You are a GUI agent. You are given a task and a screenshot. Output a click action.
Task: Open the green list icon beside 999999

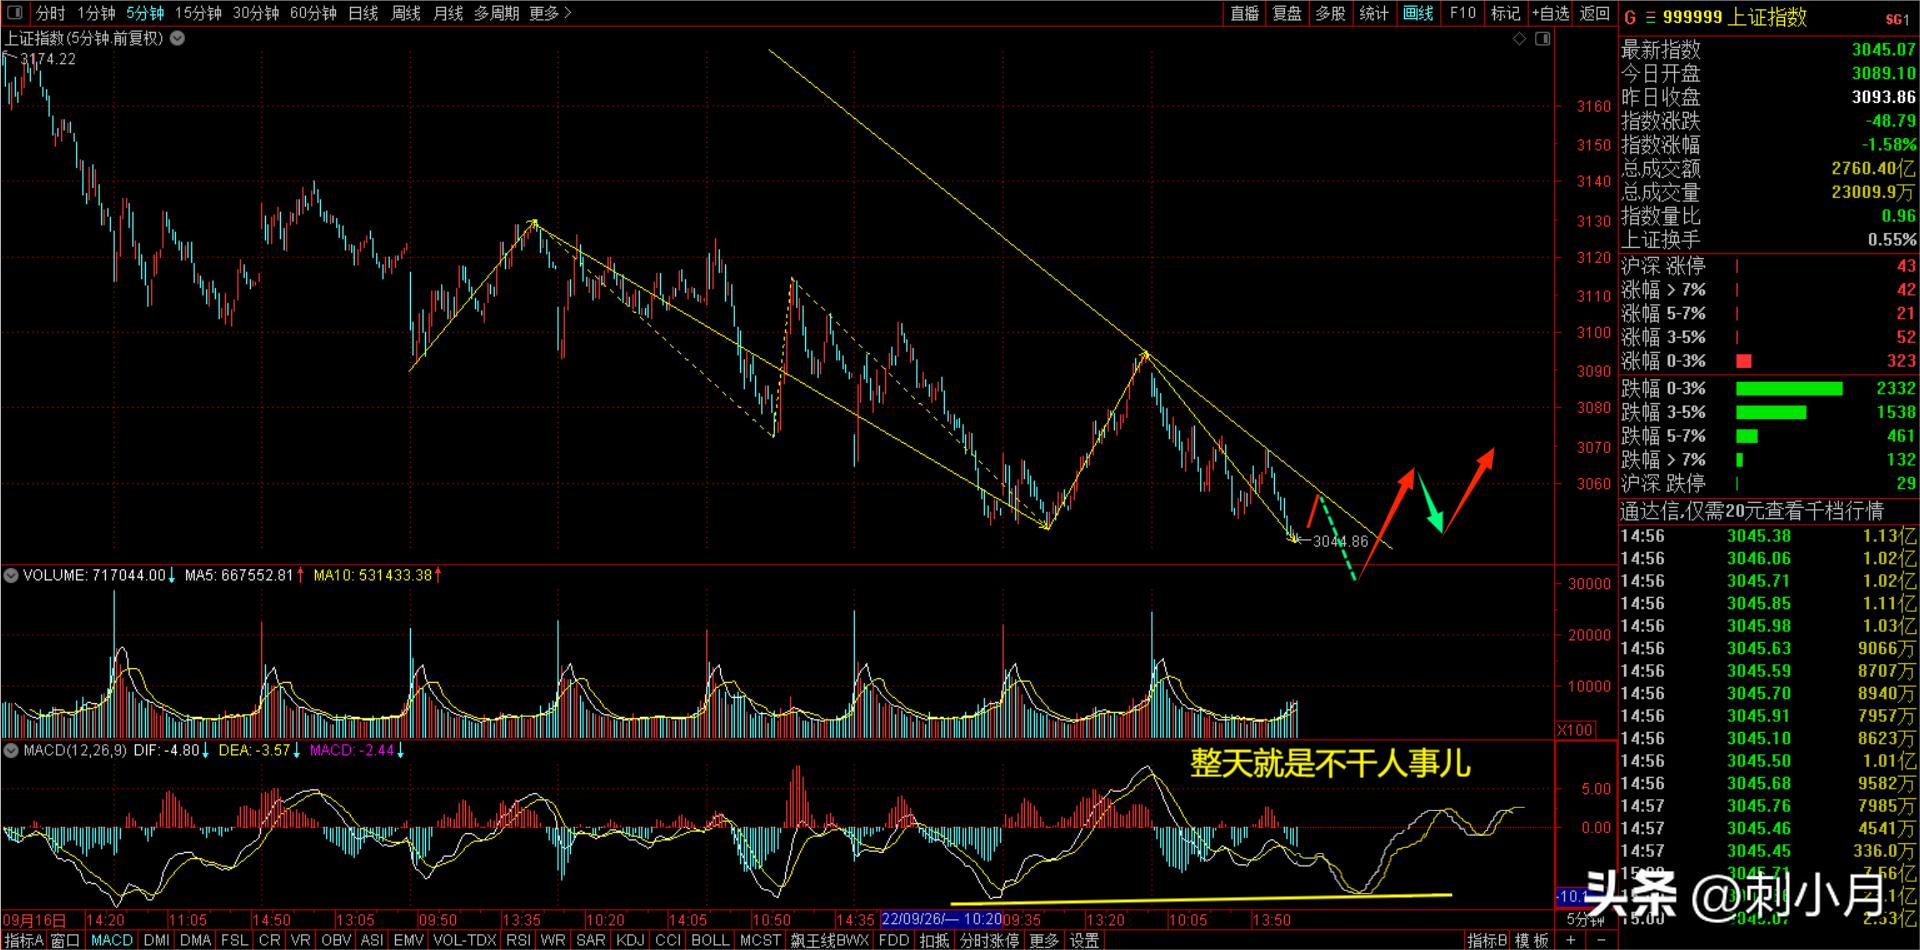[1650, 17]
